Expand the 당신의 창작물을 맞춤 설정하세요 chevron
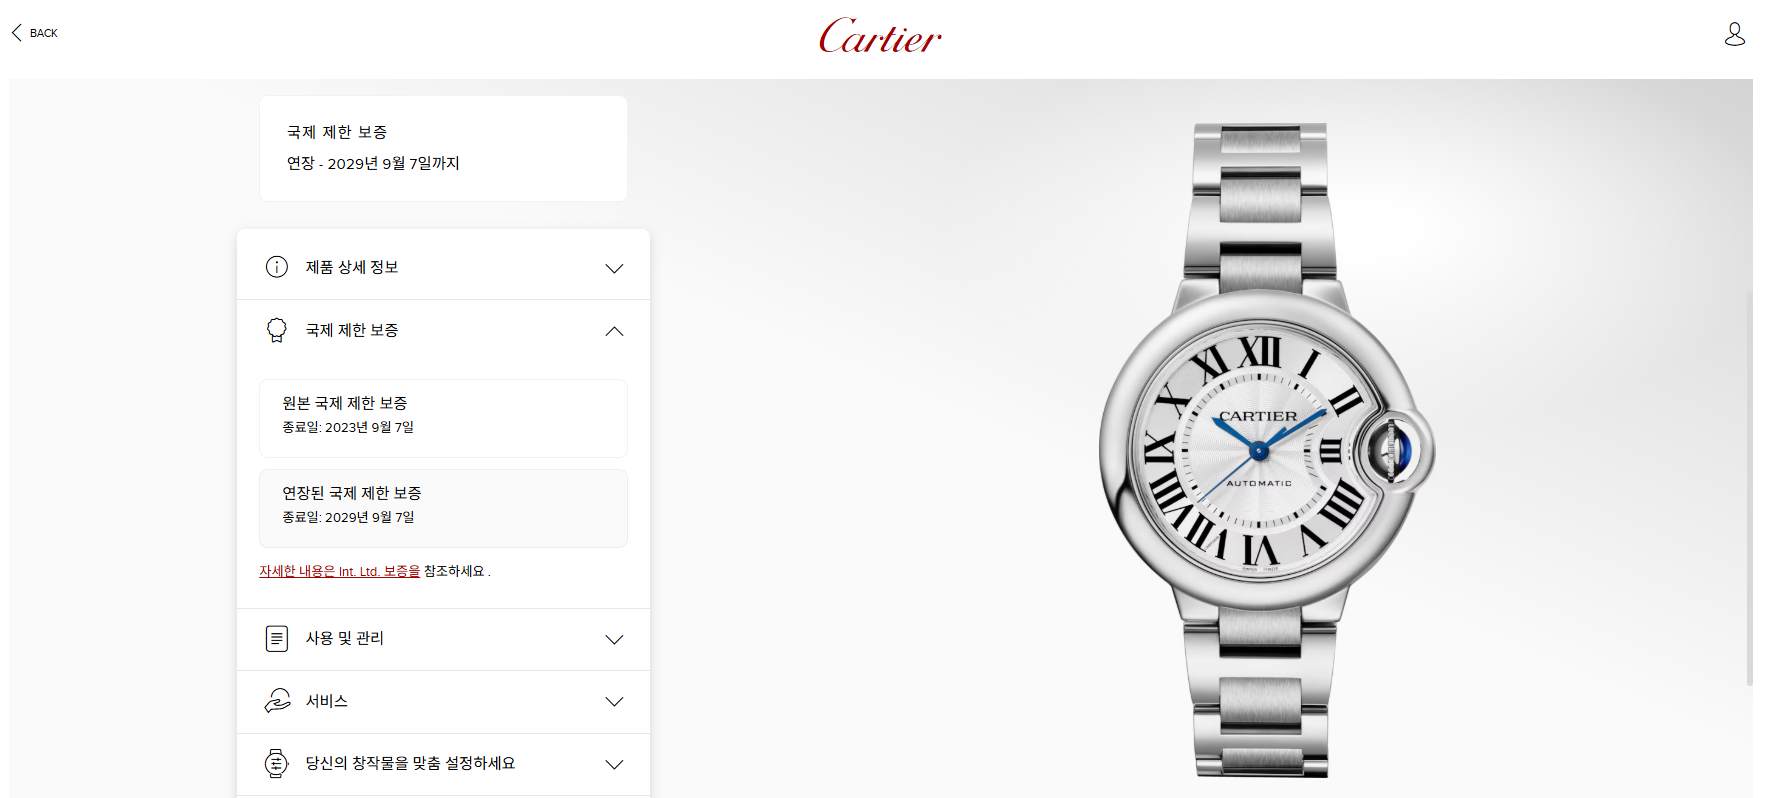 tap(614, 764)
